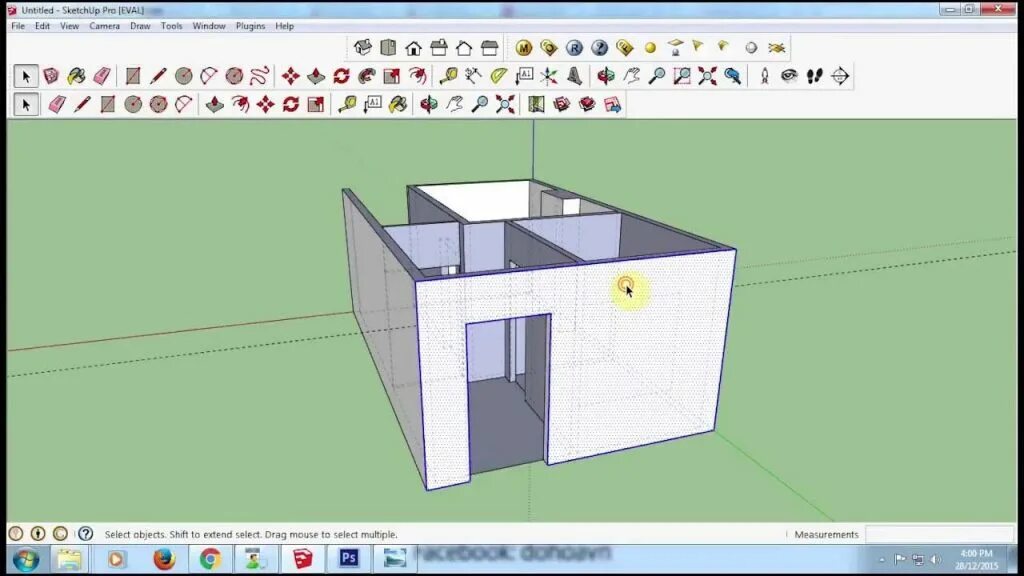This screenshot has width=1024, height=576.
Task: Select the Follow Me tool
Action: pyautogui.click(x=367, y=76)
